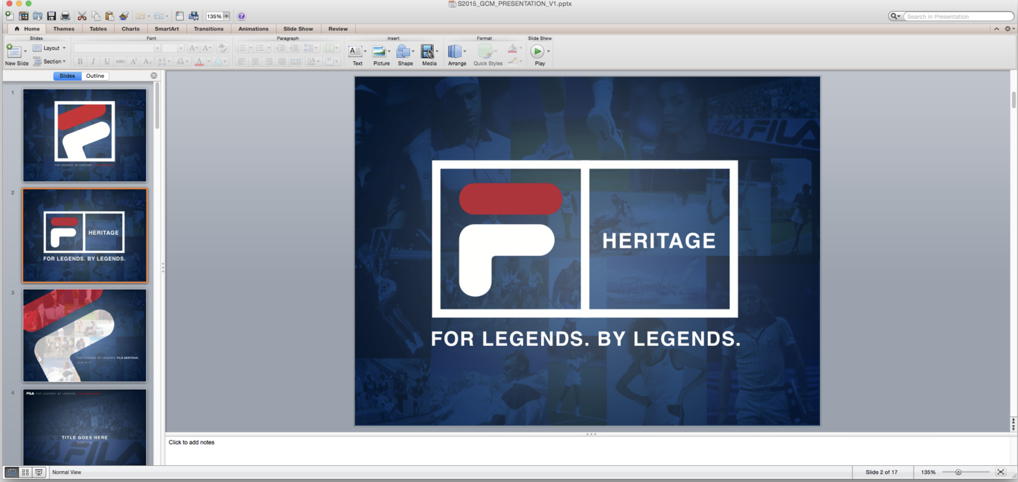This screenshot has width=1018, height=482.
Task: Click the fit slide to window icon
Action: (1000, 472)
